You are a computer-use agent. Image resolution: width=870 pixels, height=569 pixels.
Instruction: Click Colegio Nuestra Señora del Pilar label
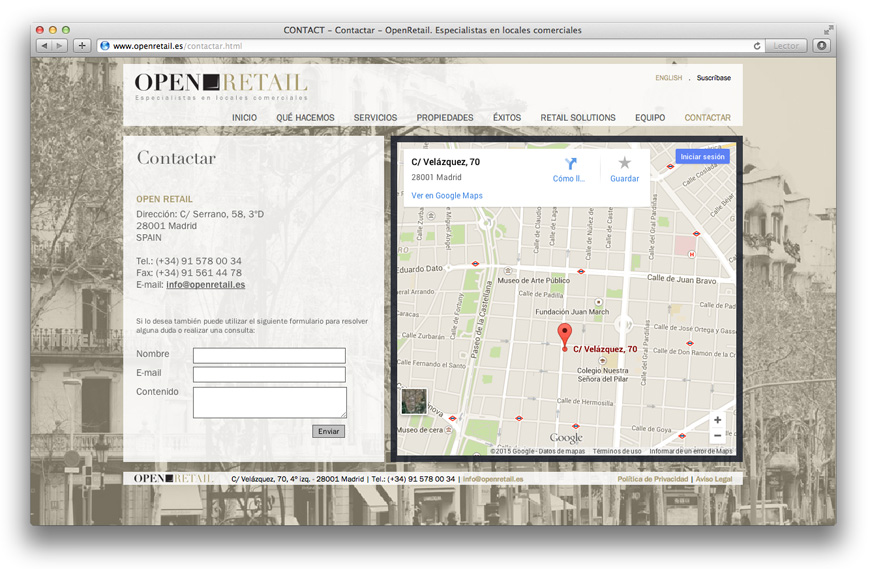pos(603,375)
